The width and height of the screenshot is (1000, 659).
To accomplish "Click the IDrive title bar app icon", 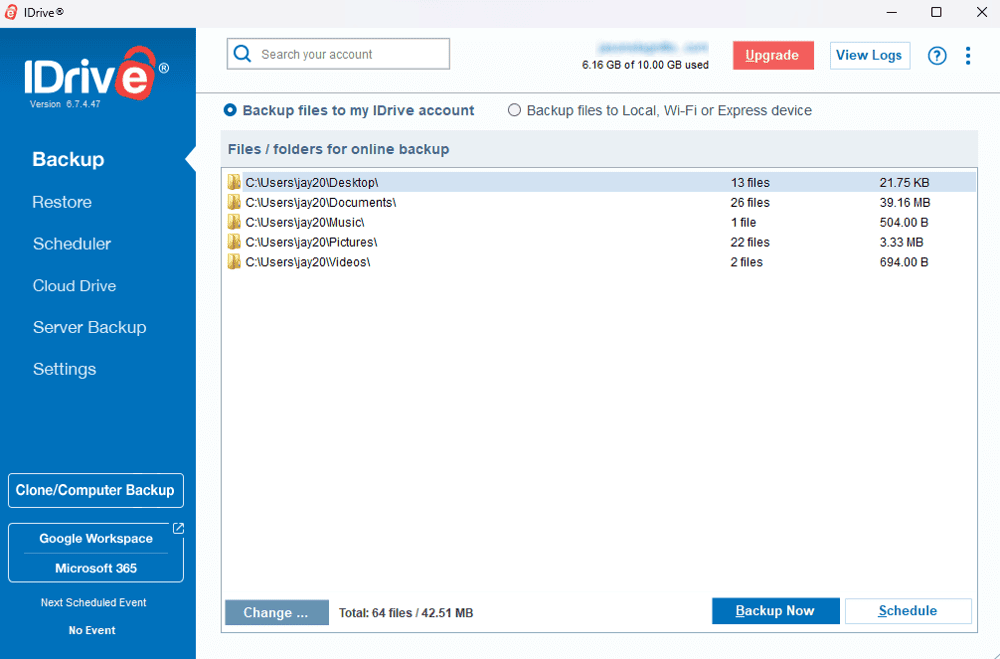I will tap(11, 12).
